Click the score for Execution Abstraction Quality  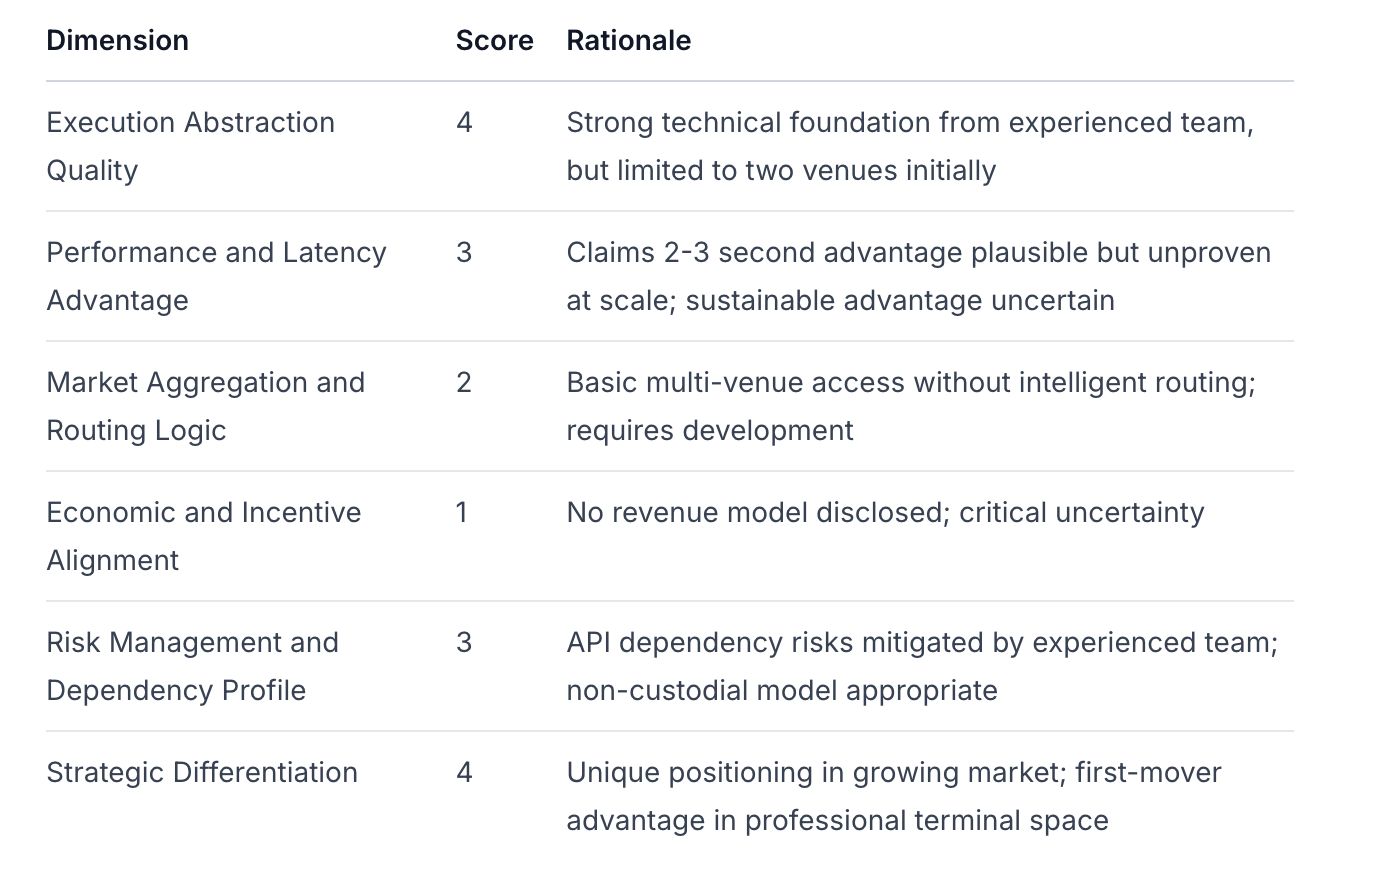click(x=464, y=122)
